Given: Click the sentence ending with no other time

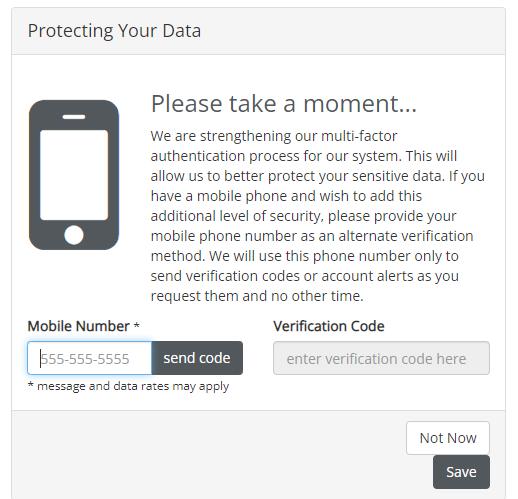Looking at the screenshot, I should [305, 276].
